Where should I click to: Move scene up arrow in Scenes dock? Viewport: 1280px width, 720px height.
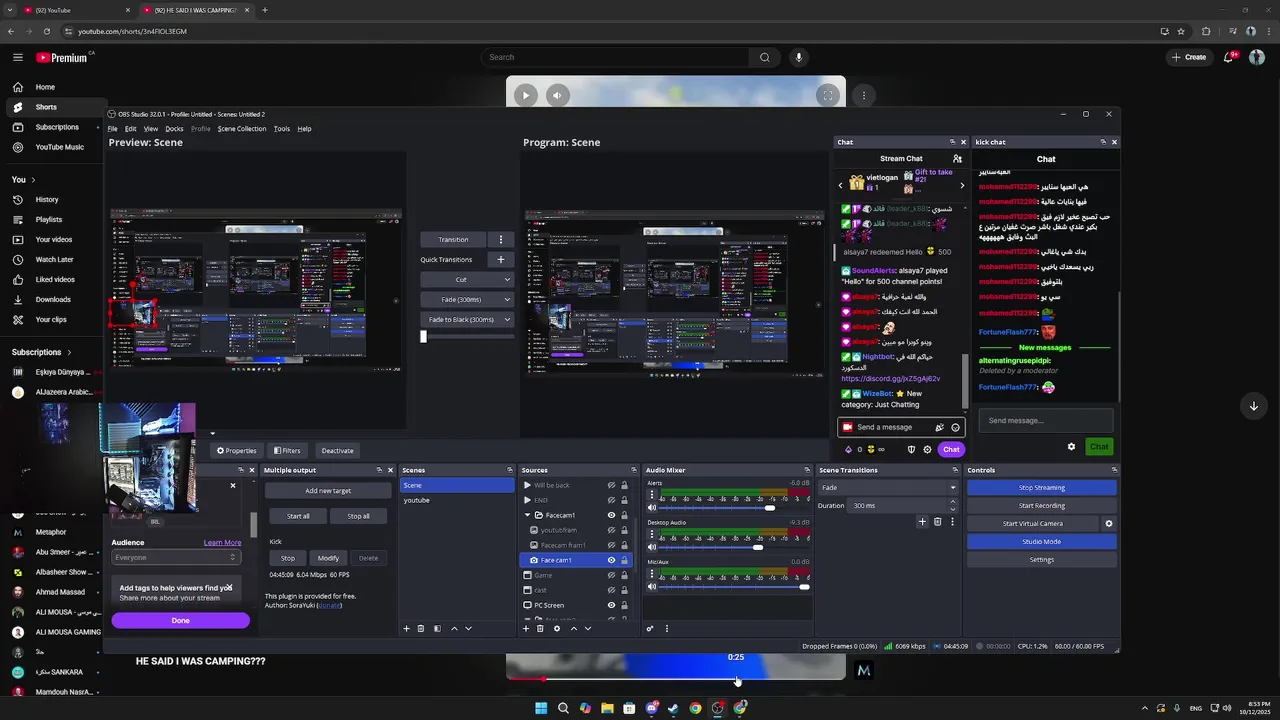point(454,629)
